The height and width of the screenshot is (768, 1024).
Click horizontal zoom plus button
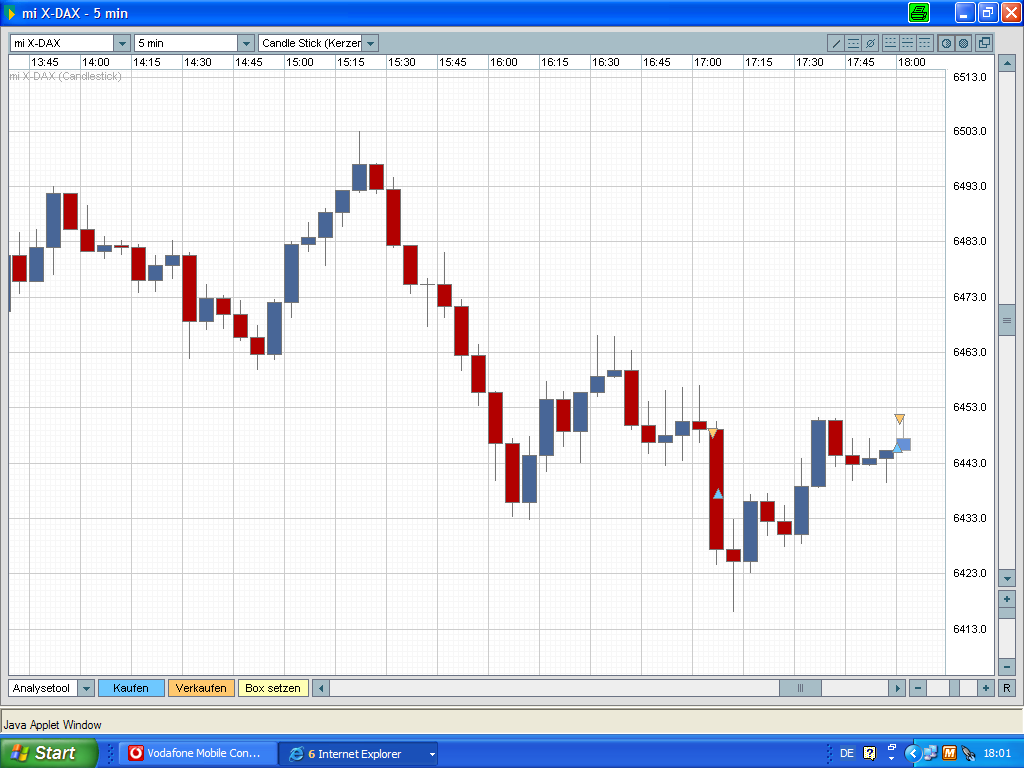click(x=986, y=688)
